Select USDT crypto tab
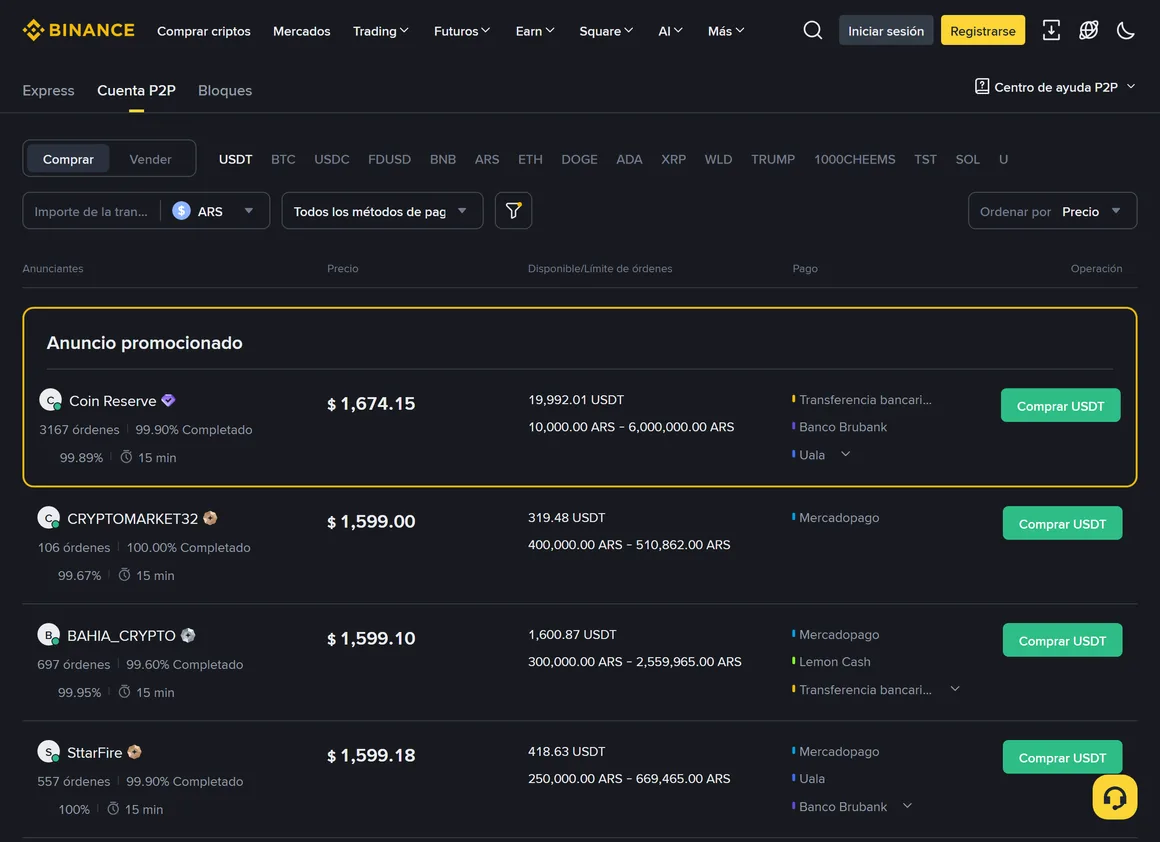 235,159
